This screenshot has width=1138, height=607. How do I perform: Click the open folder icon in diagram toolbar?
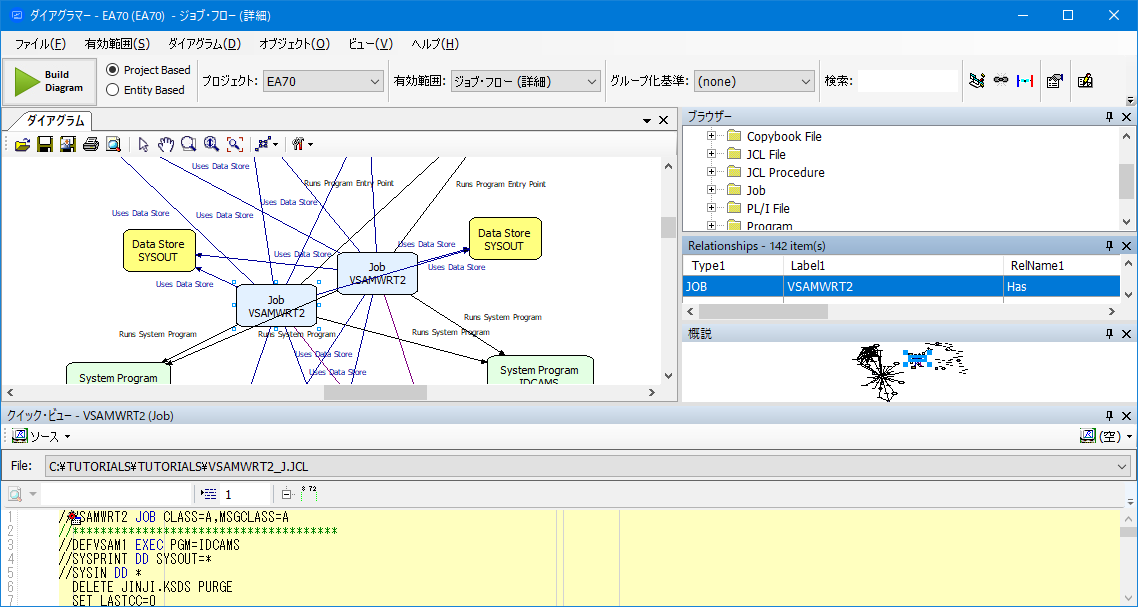[22, 144]
